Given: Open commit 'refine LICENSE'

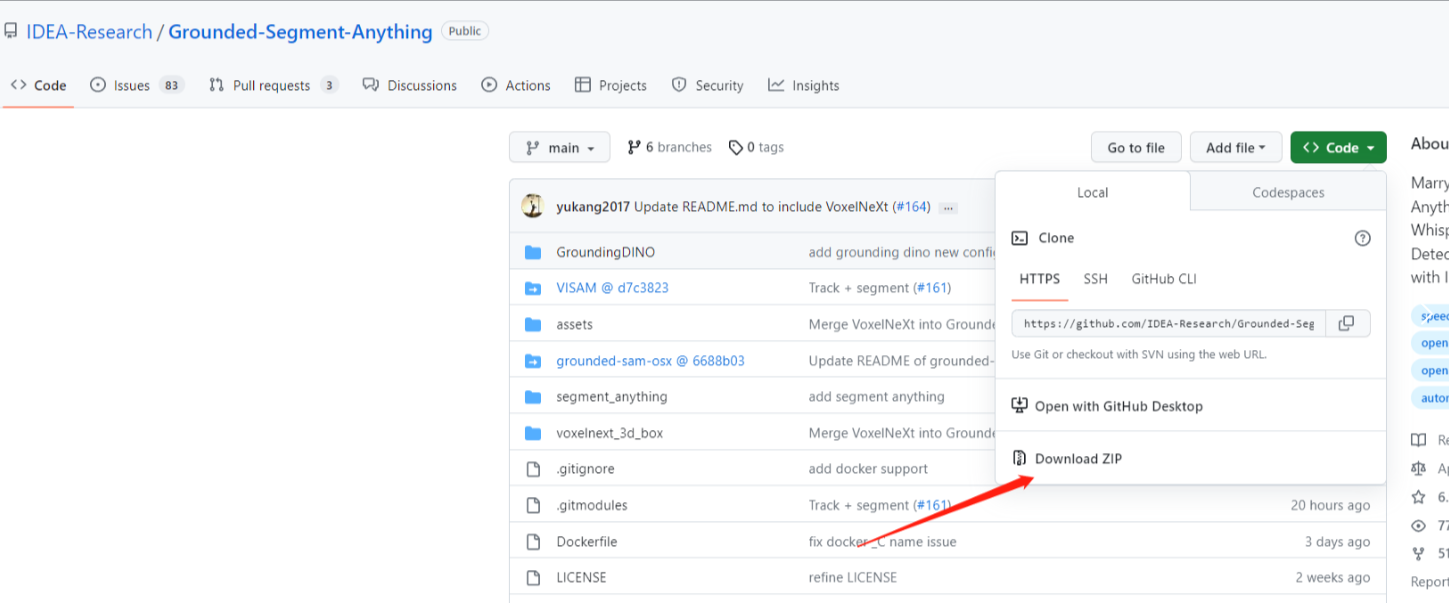Looking at the screenshot, I should pos(852,577).
